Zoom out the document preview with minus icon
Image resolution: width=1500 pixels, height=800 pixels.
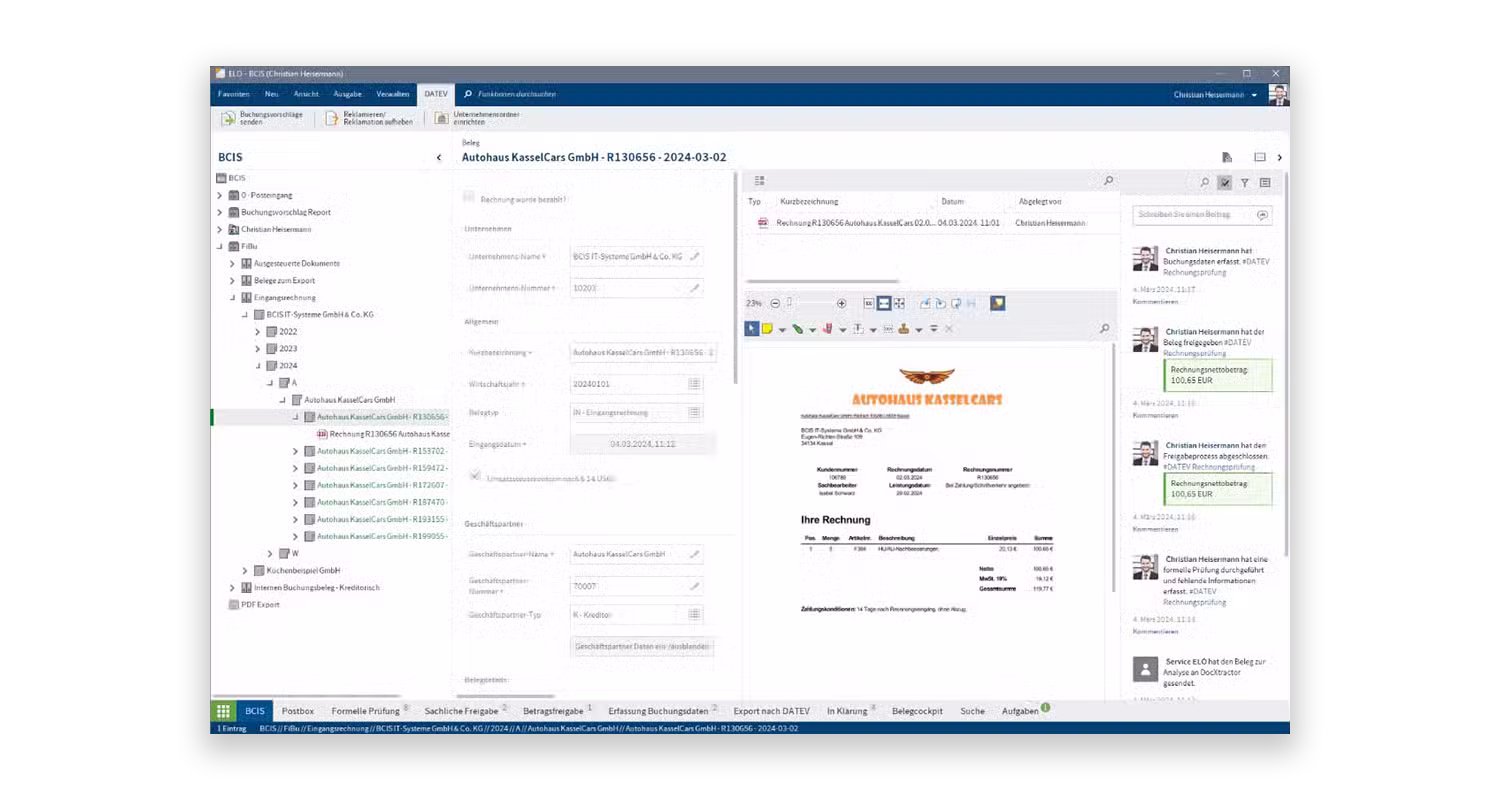[775, 303]
